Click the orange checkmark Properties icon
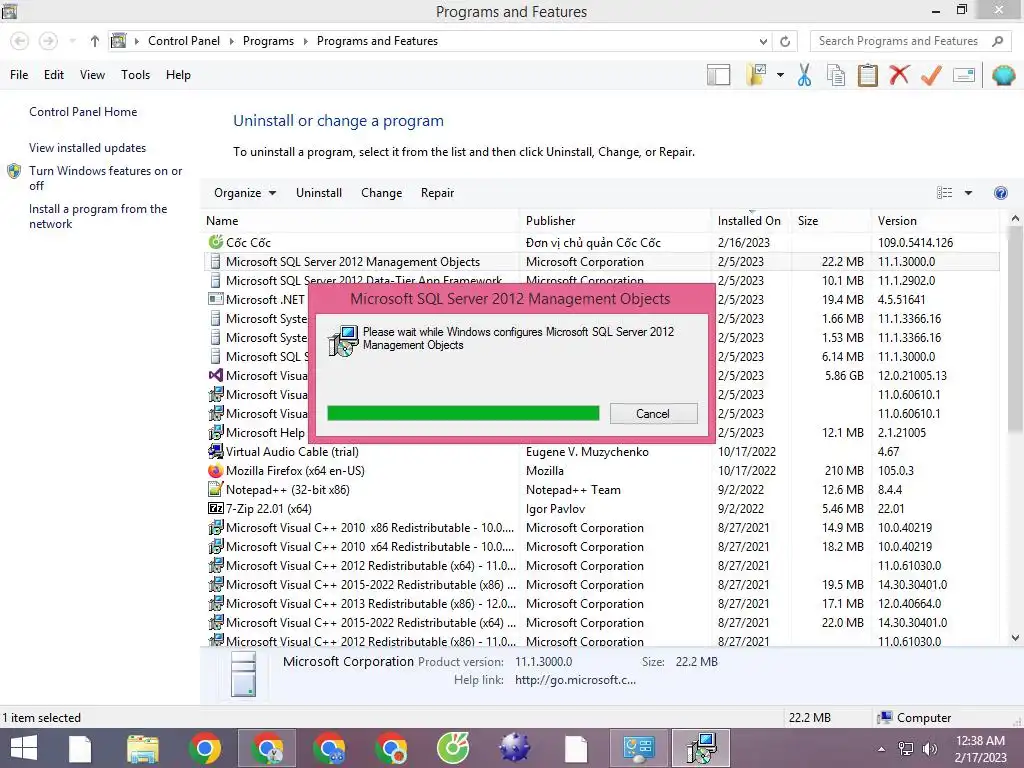The image size is (1024, 768). [x=931, y=75]
